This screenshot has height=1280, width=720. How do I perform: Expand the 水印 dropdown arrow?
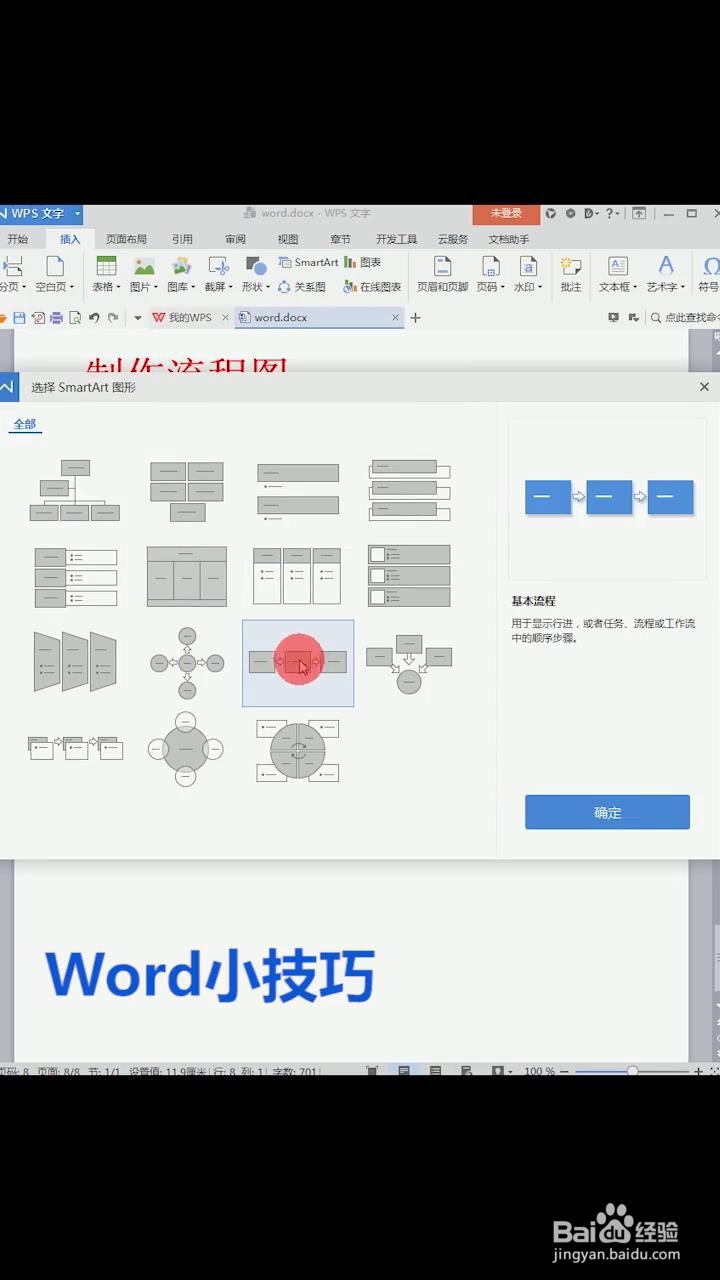540,288
